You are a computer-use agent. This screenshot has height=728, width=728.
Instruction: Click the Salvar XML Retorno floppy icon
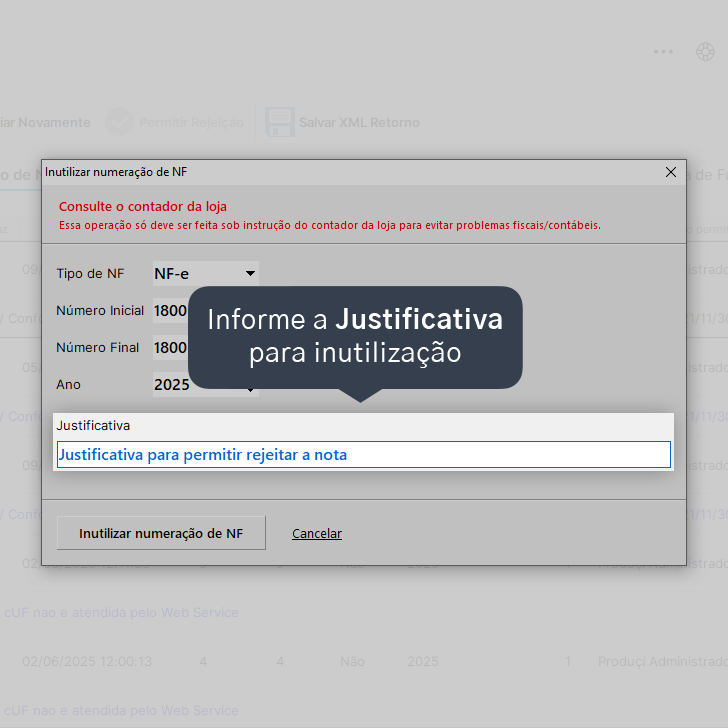tap(280, 122)
